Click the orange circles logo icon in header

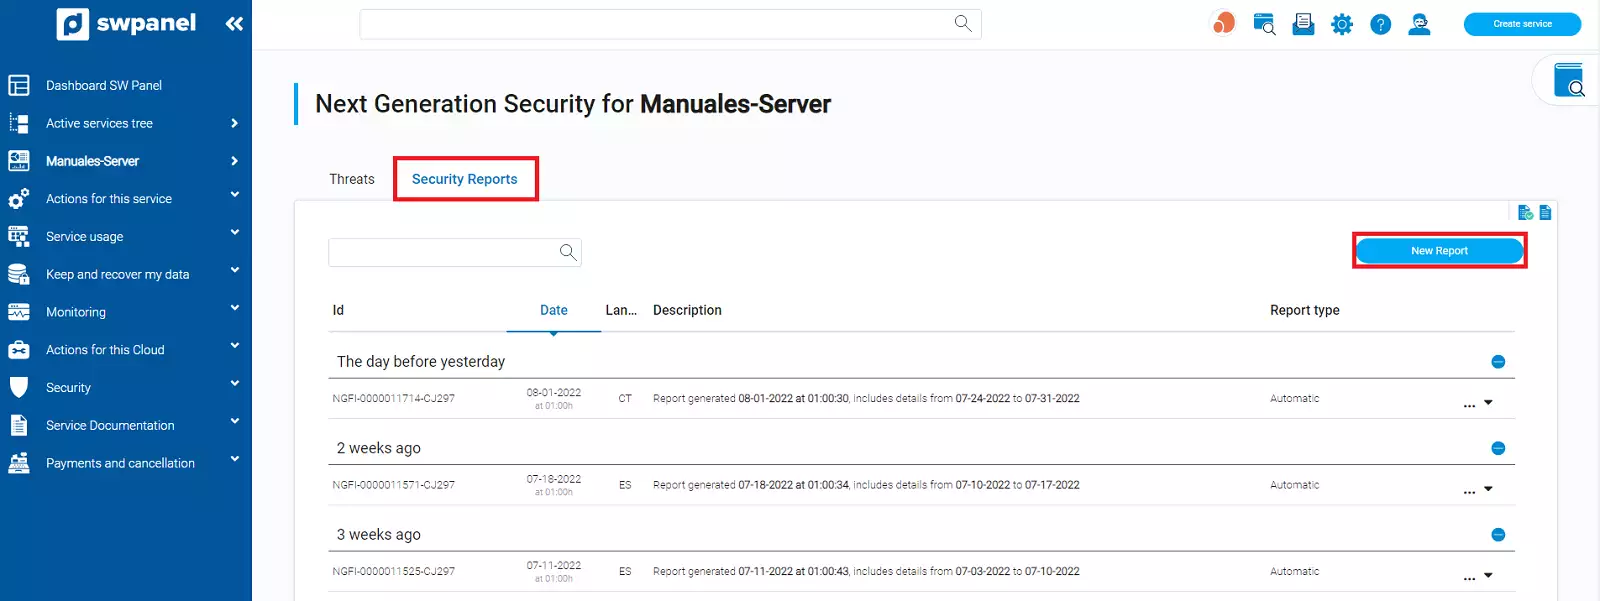point(1223,23)
